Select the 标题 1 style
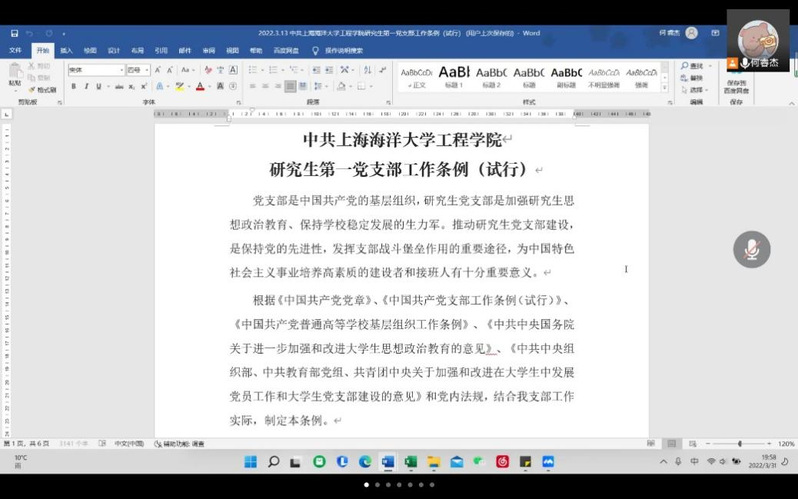Screen dimensions: 798x499 click(453, 74)
